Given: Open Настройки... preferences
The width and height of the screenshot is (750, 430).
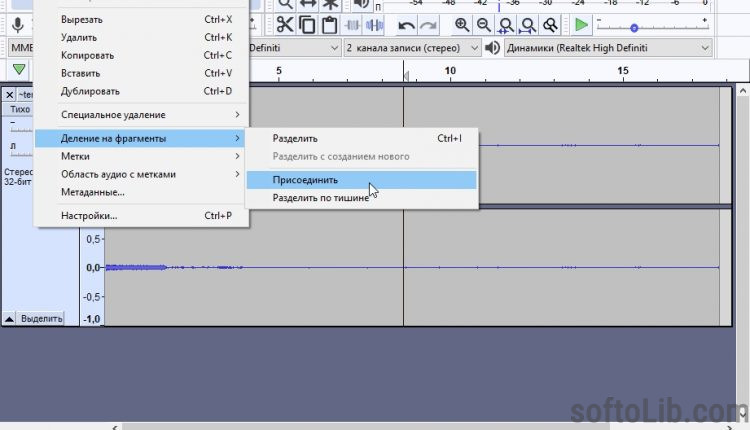Looking at the screenshot, I should (x=142, y=216).
